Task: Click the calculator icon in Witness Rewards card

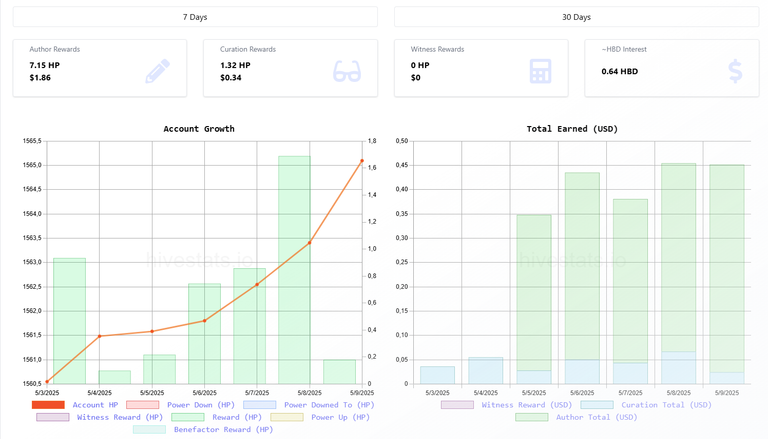Action: coord(540,71)
